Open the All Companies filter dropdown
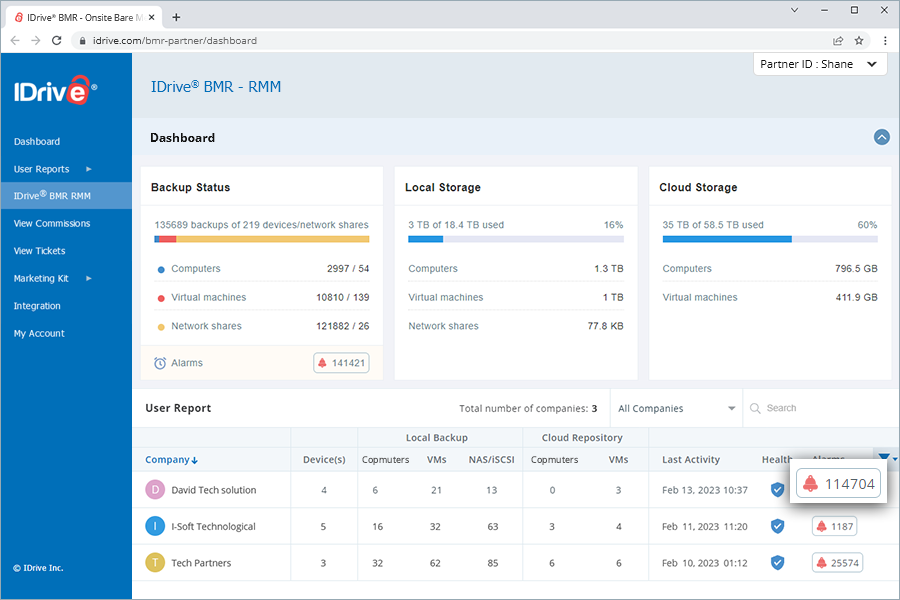The width and height of the screenshot is (900, 600). tap(677, 408)
